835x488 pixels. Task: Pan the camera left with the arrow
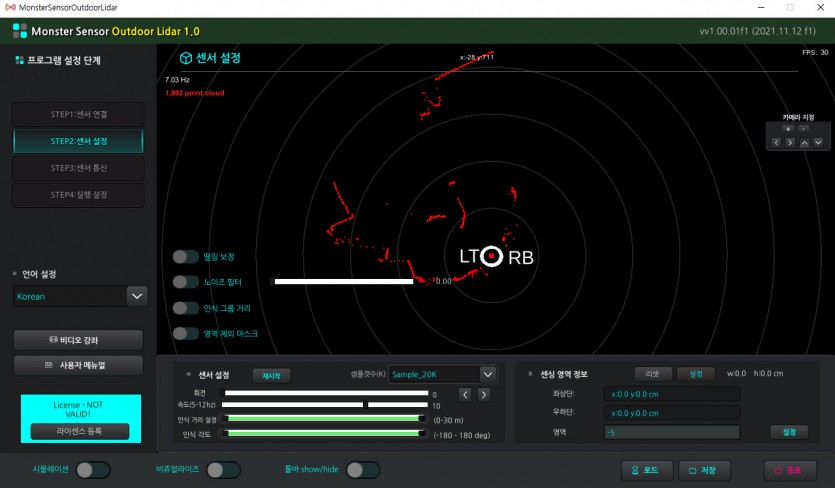[x=776, y=142]
